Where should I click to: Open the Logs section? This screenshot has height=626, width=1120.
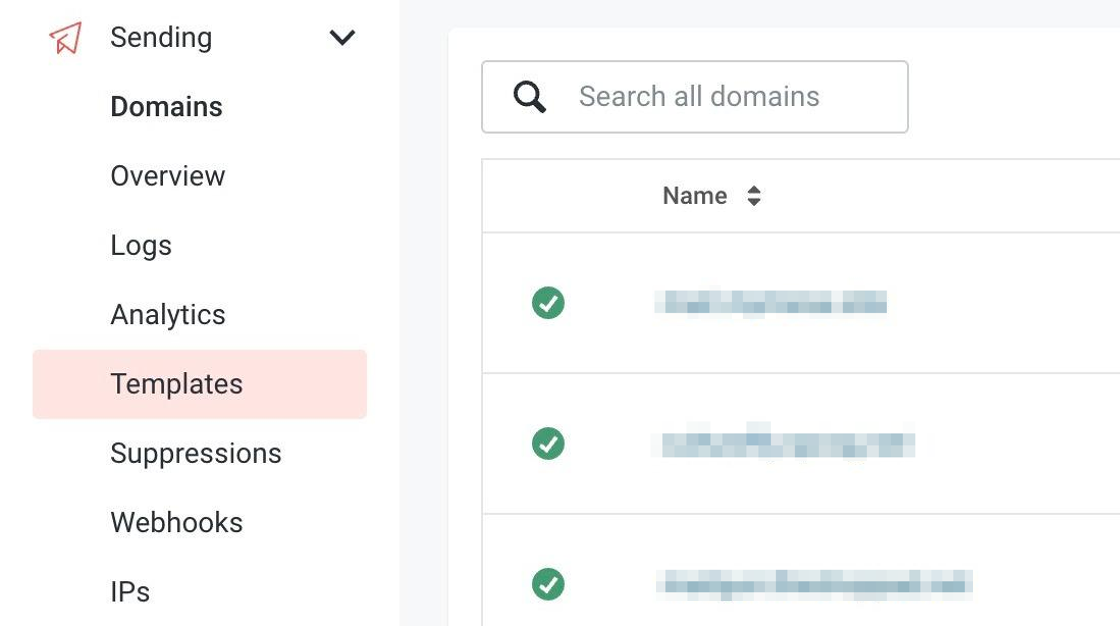click(x=141, y=245)
